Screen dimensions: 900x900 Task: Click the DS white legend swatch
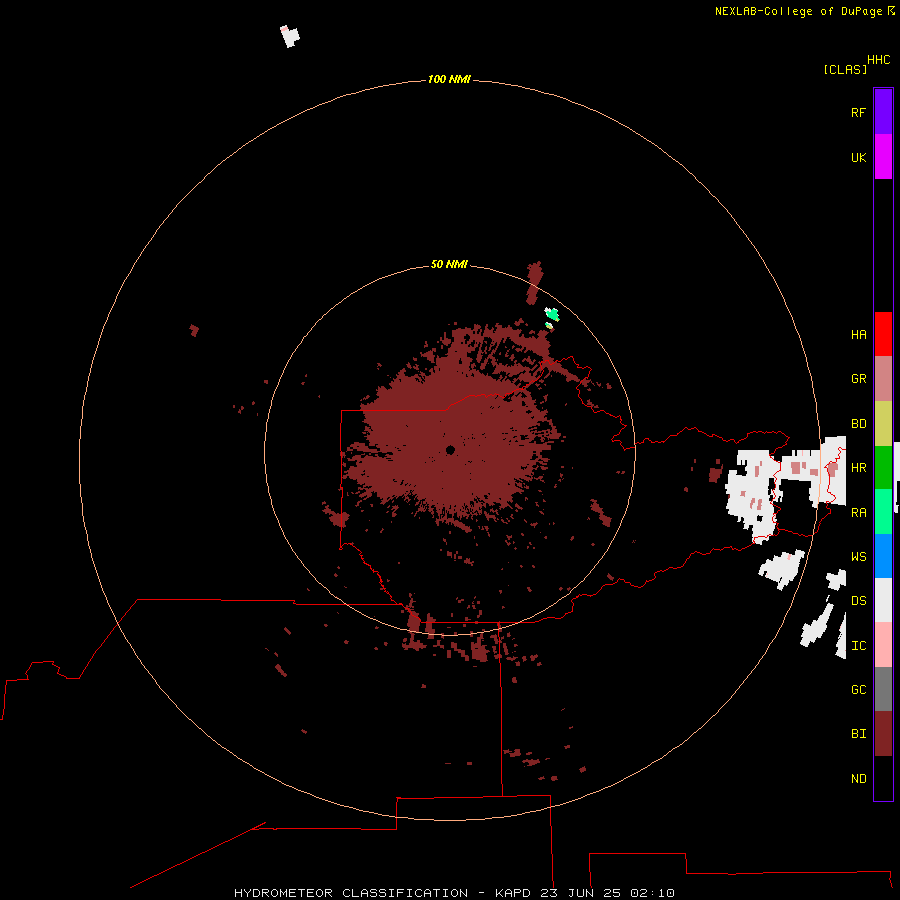(883, 600)
